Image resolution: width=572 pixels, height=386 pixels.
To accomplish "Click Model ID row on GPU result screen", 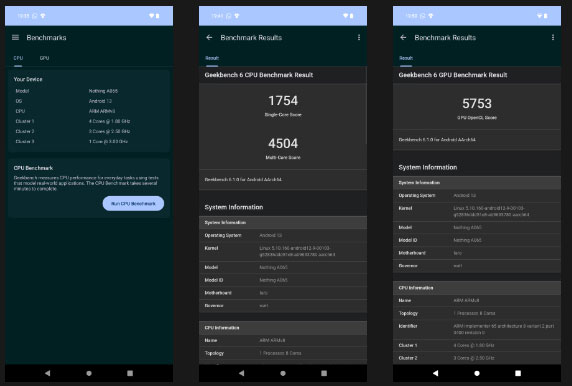I will click(477, 240).
